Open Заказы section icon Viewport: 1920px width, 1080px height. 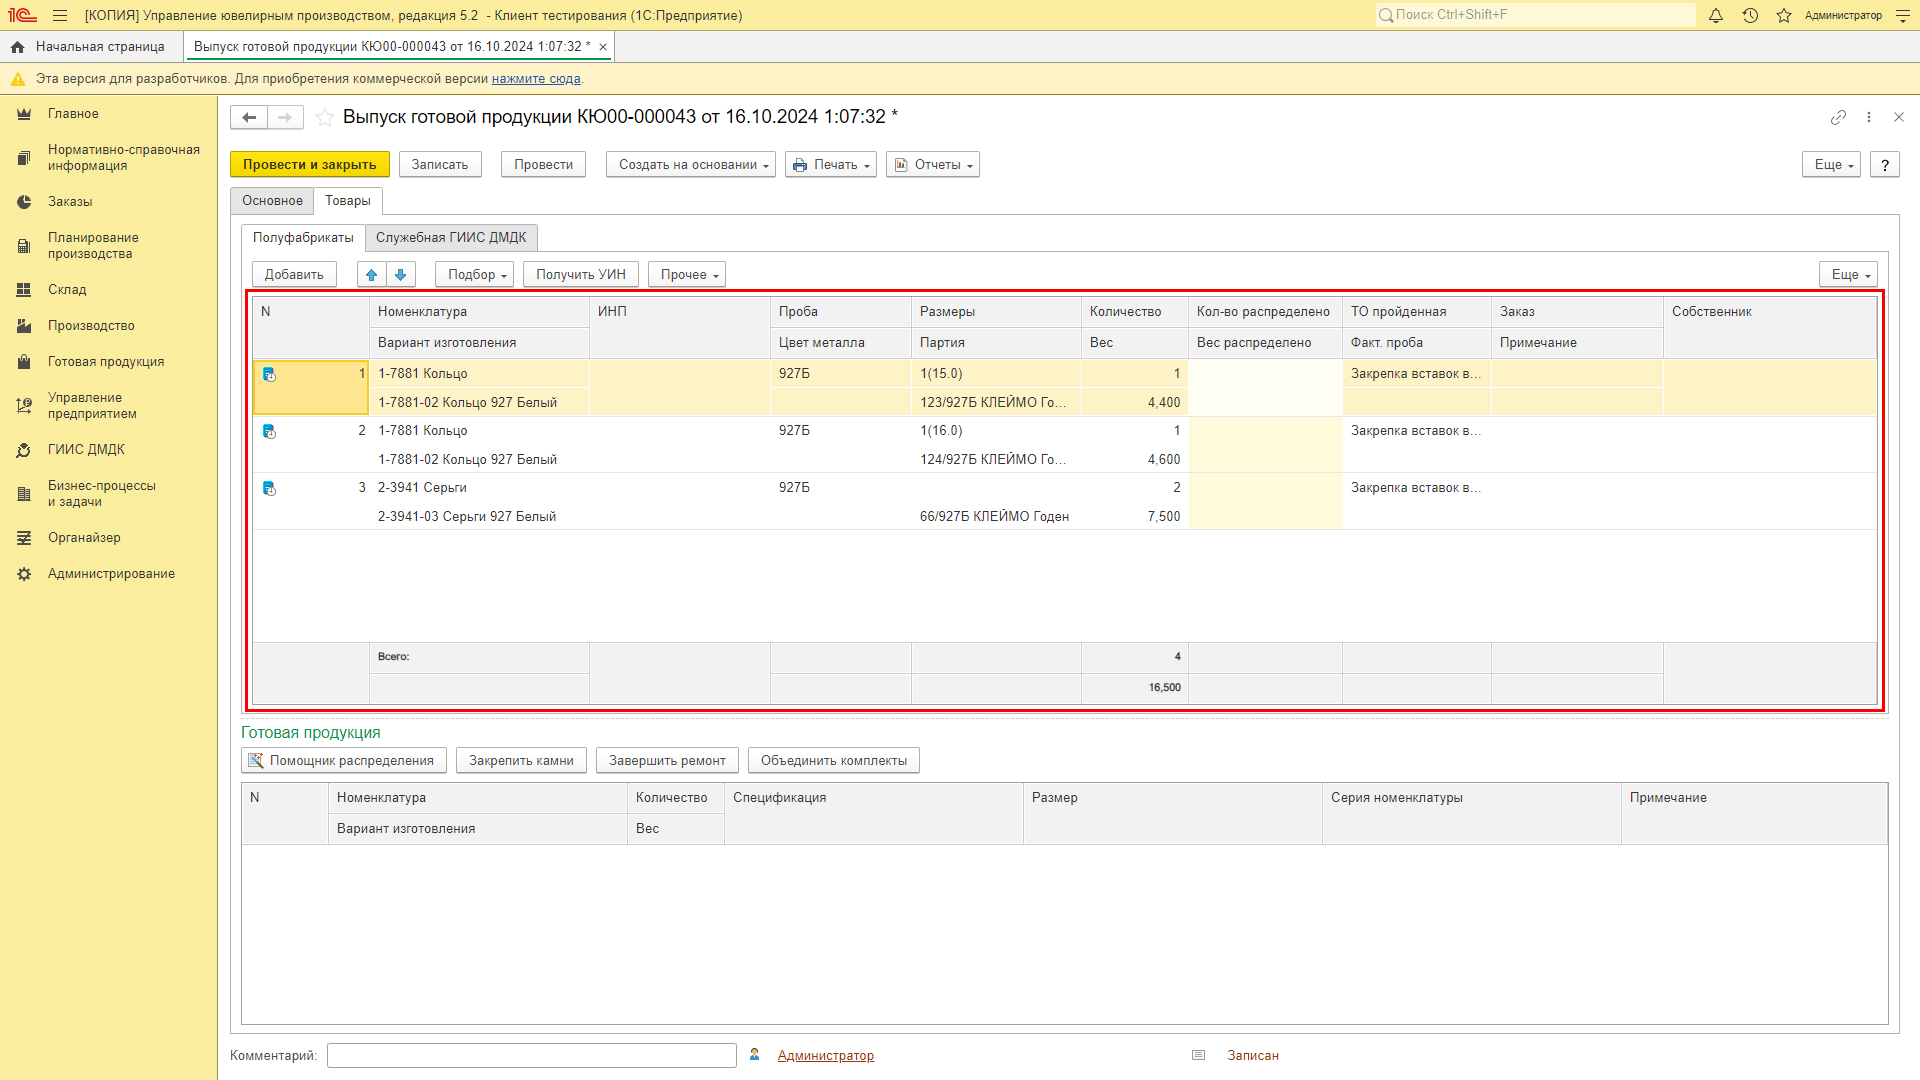24,202
